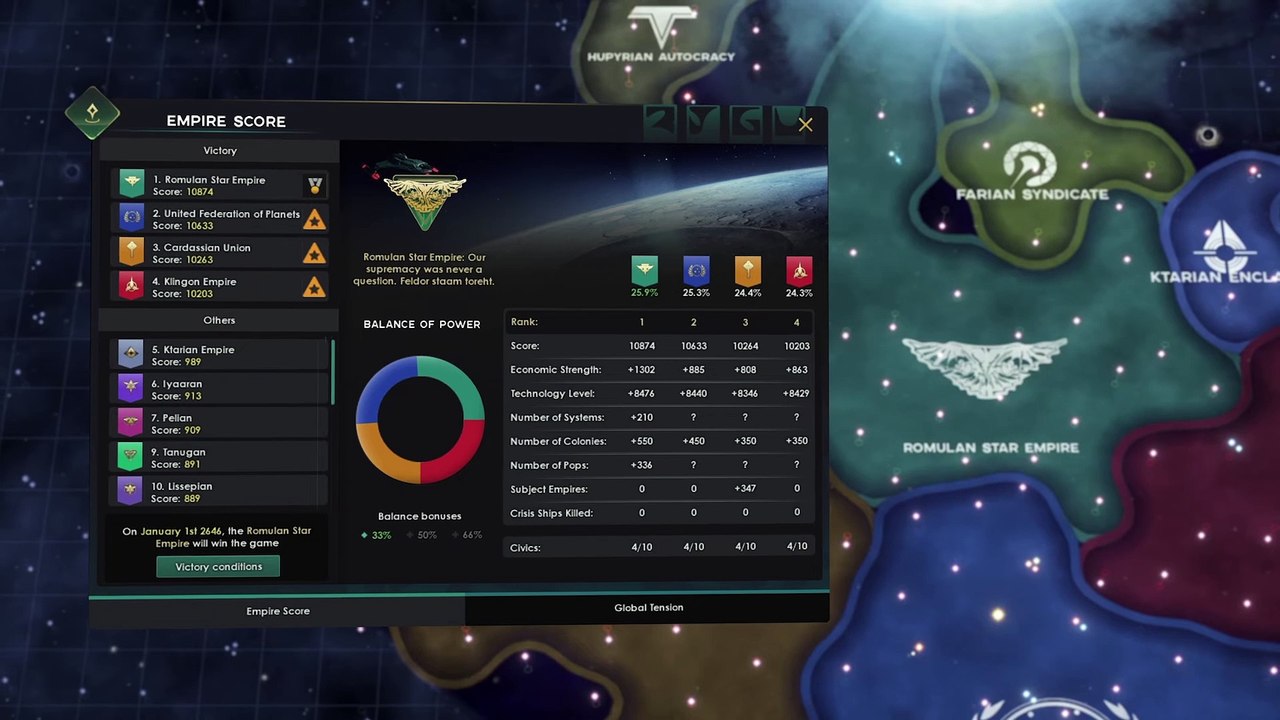This screenshot has width=1280, height=720.
Task: Click the orange Cardassian flag above the 24.4% column
Action: point(748,270)
